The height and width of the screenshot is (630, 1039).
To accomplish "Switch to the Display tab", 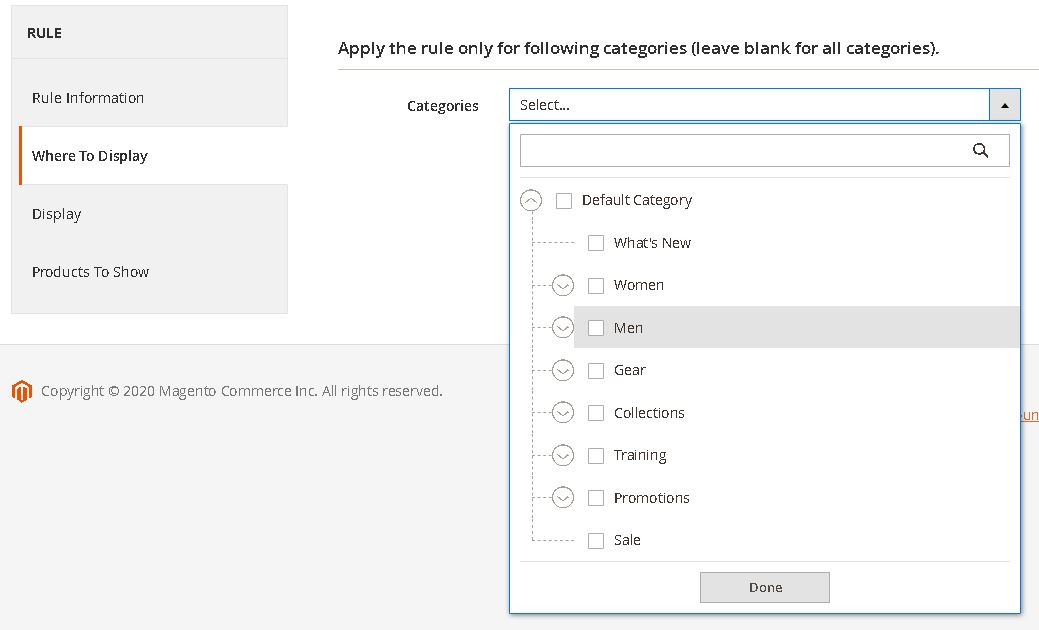I will 57,214.
